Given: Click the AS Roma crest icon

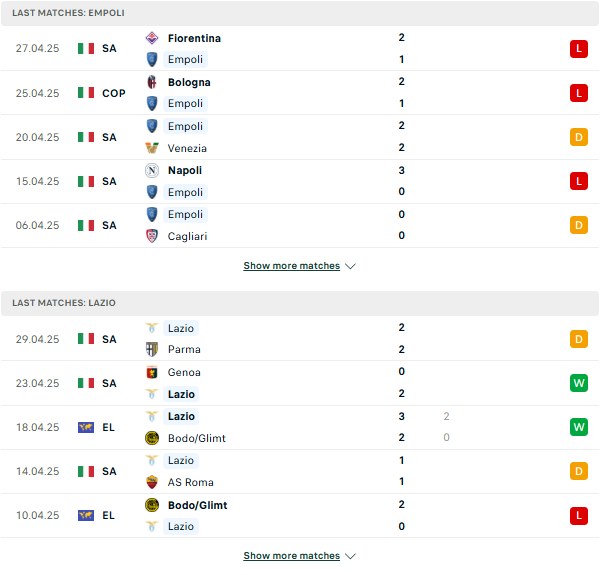Looking at the screenshot, I should click(152, 482).
